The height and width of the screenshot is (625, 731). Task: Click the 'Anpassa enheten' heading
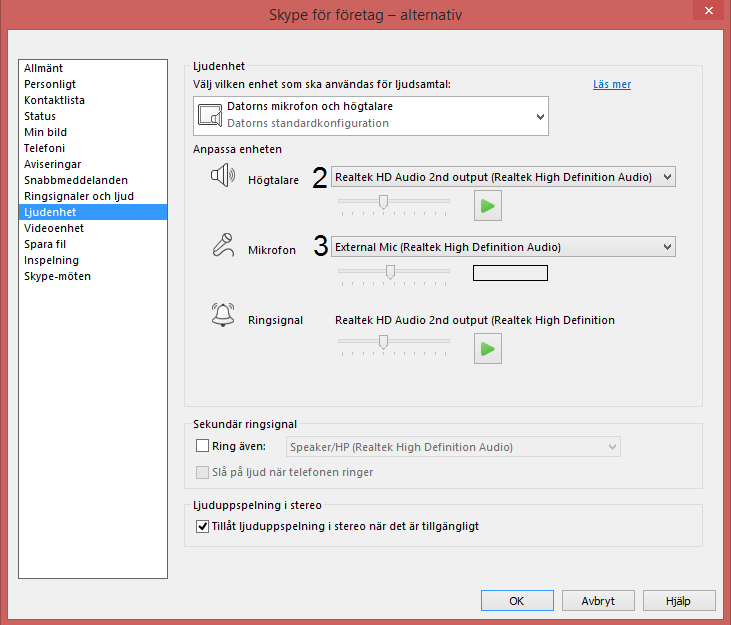point(237,149)
